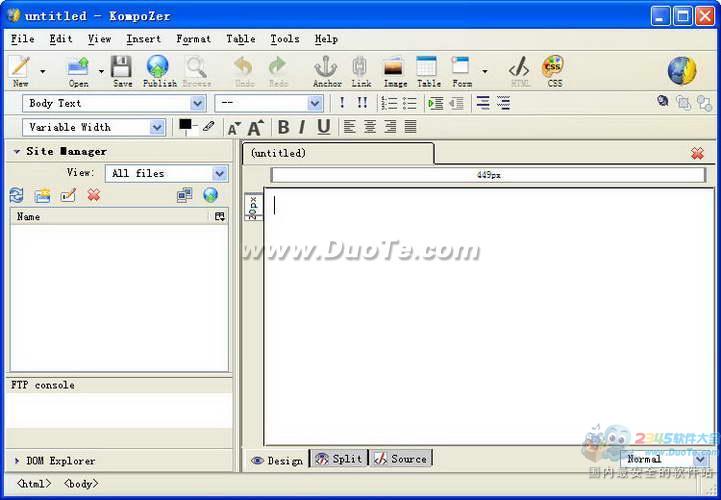Open the Variable Width font dropdown
Screen dimensions: 721x500
click(x=94, y=127)
